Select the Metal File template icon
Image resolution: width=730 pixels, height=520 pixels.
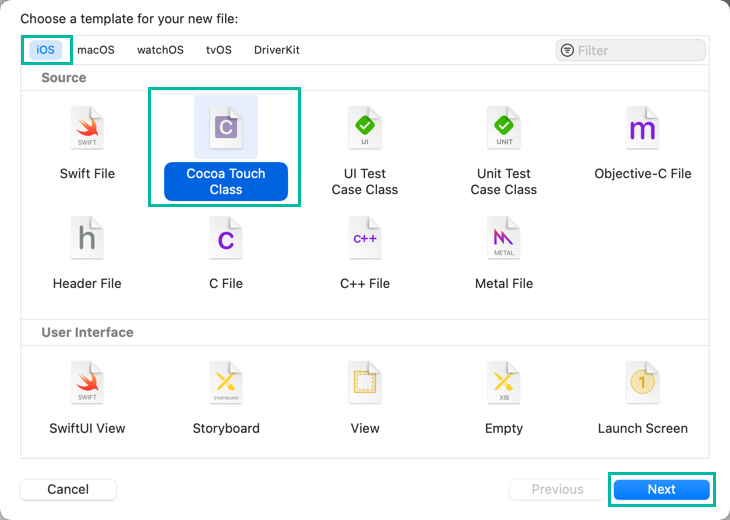504,238
